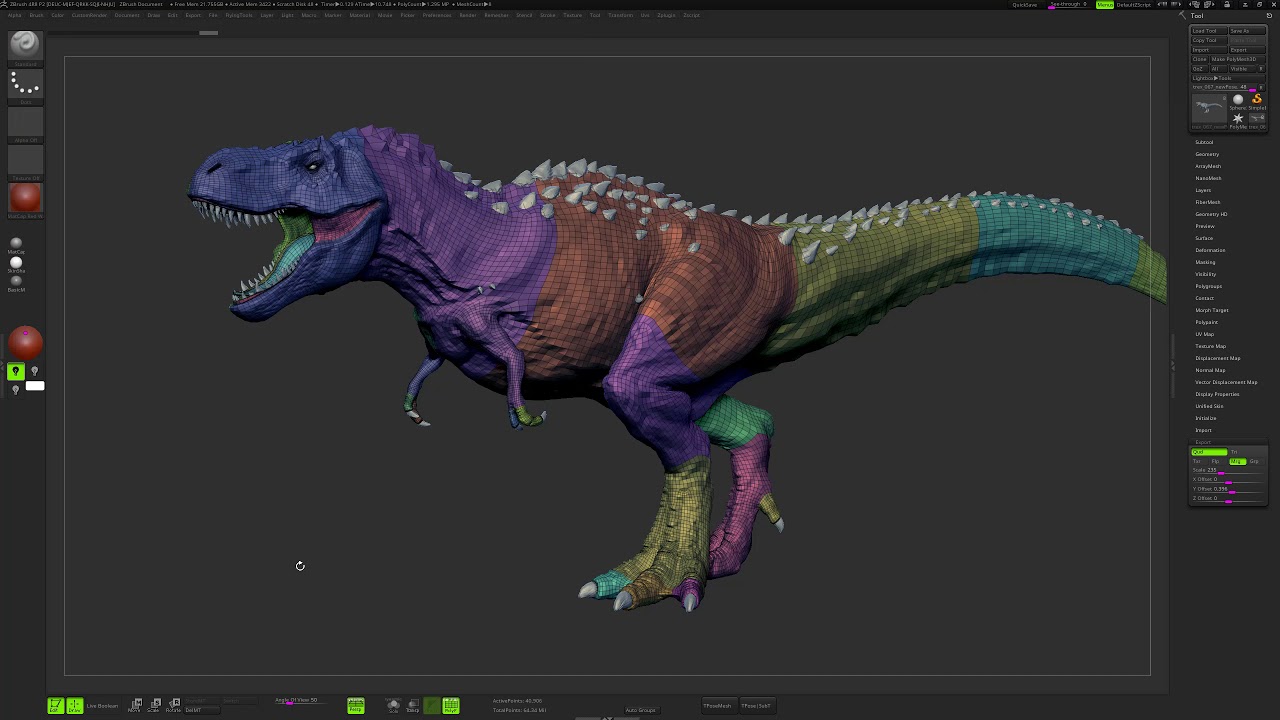Open the Alpha Off selector on left shelf
Viewport: 1280px width, 720px height.
tap(25, 123)
